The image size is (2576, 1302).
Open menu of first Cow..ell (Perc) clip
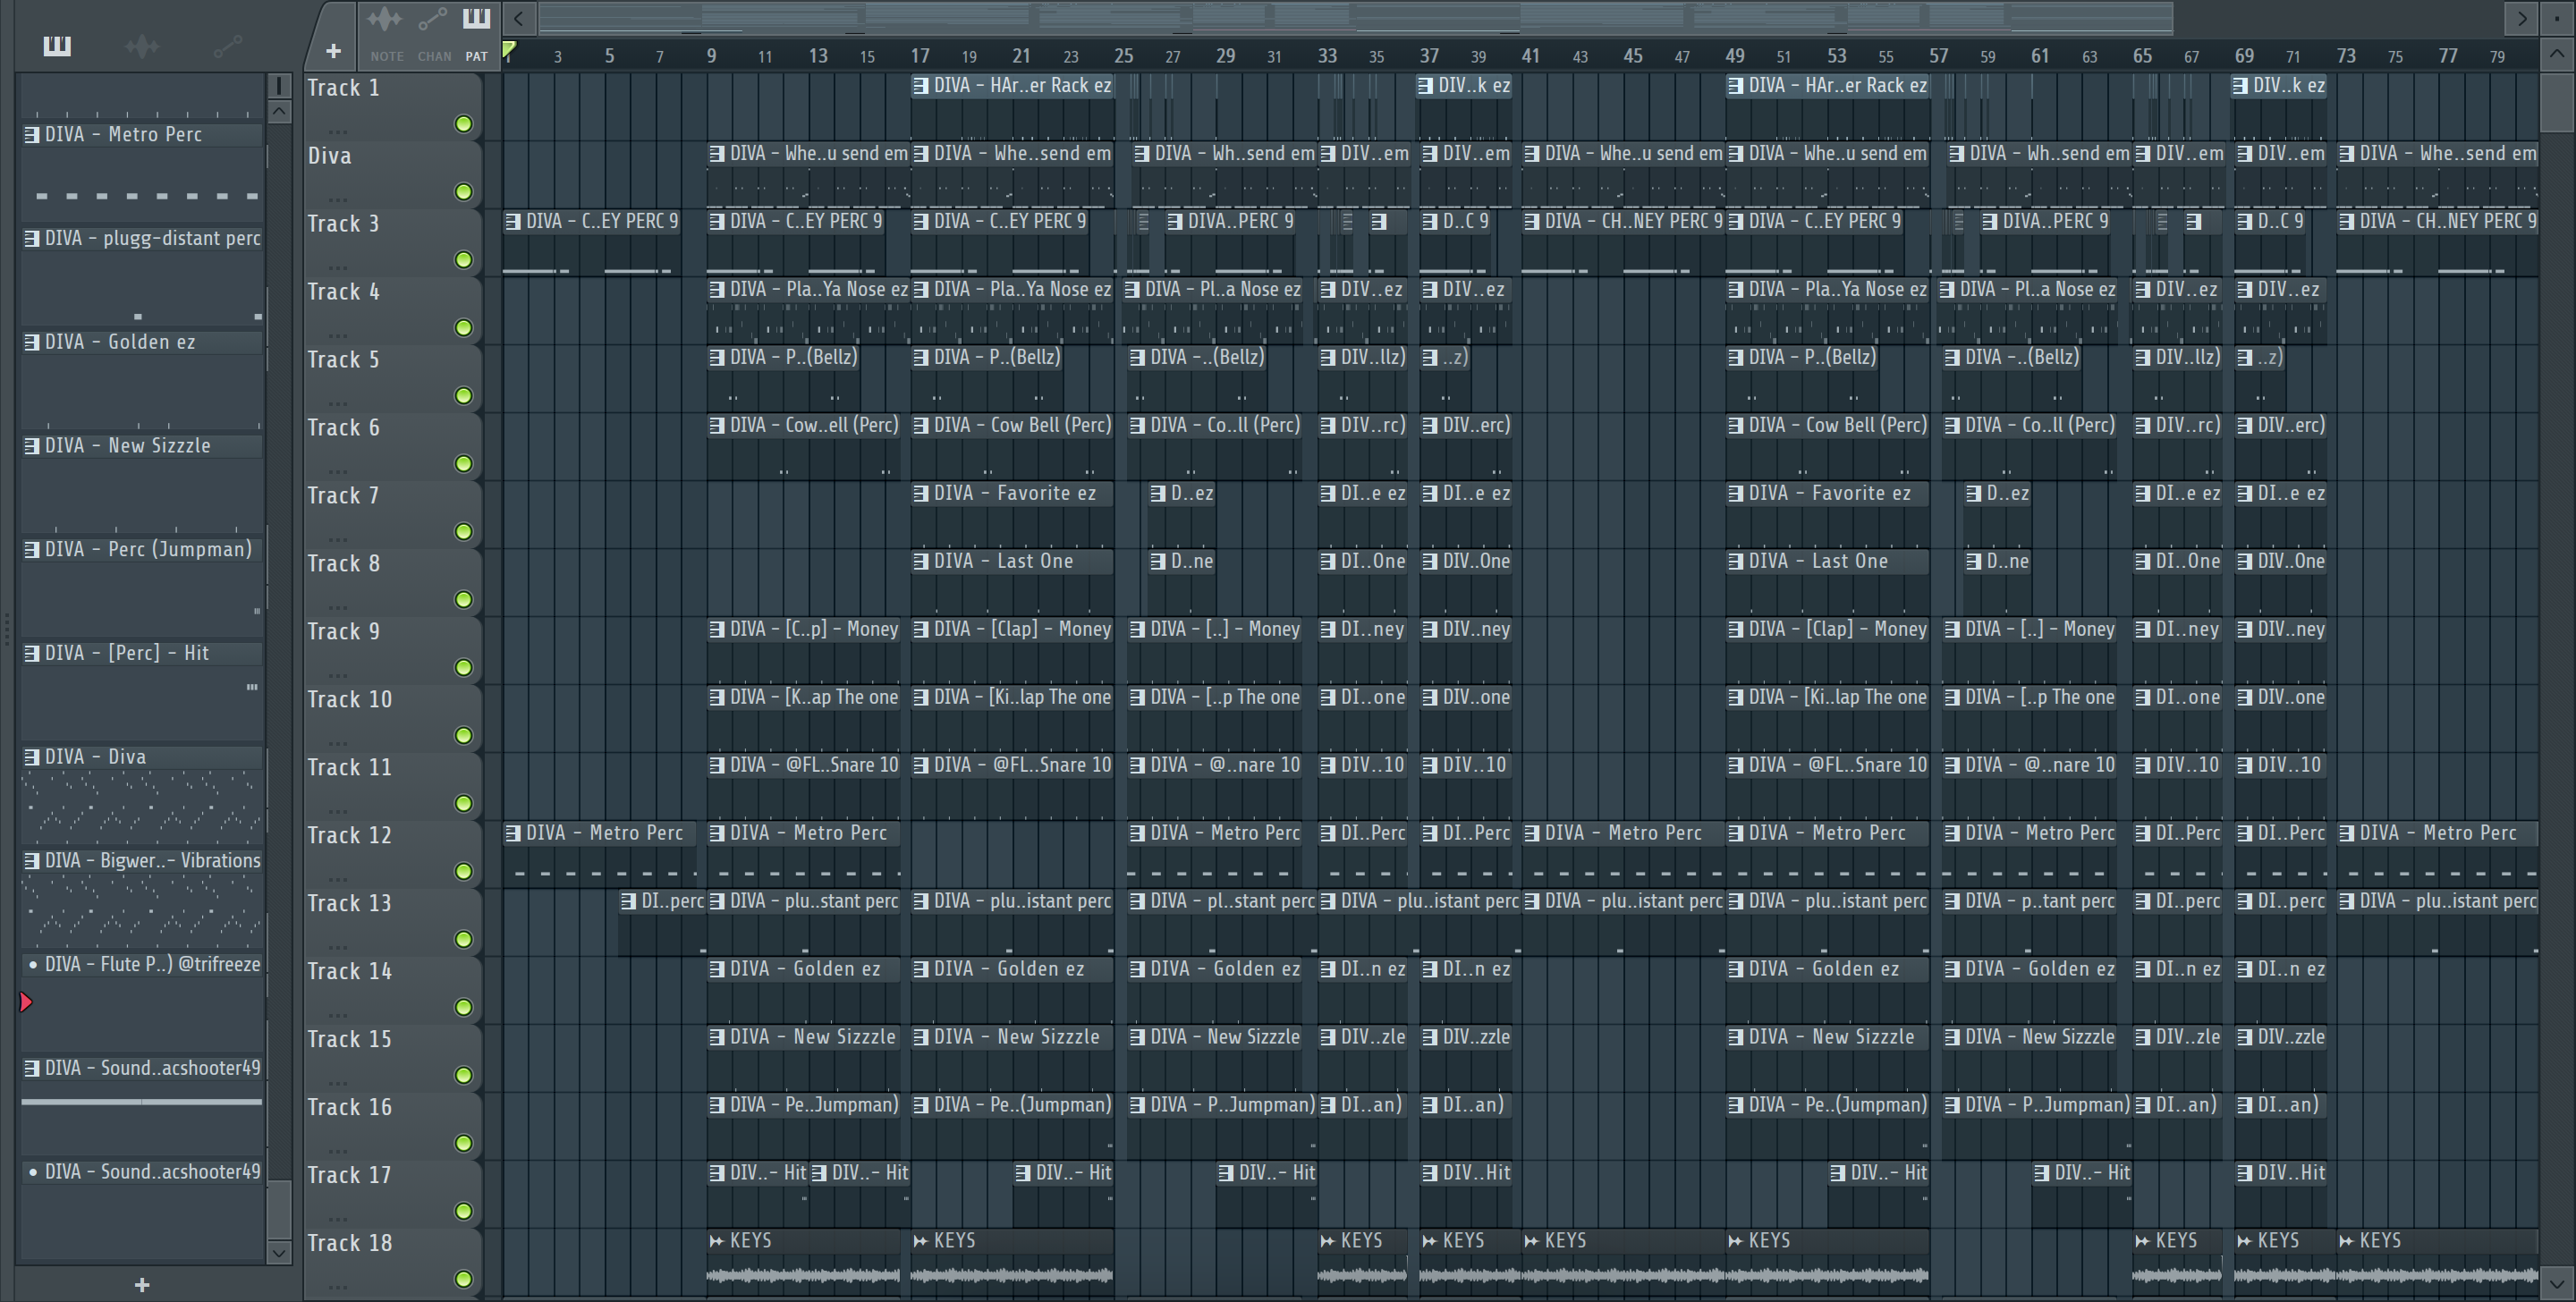point(716,426)
